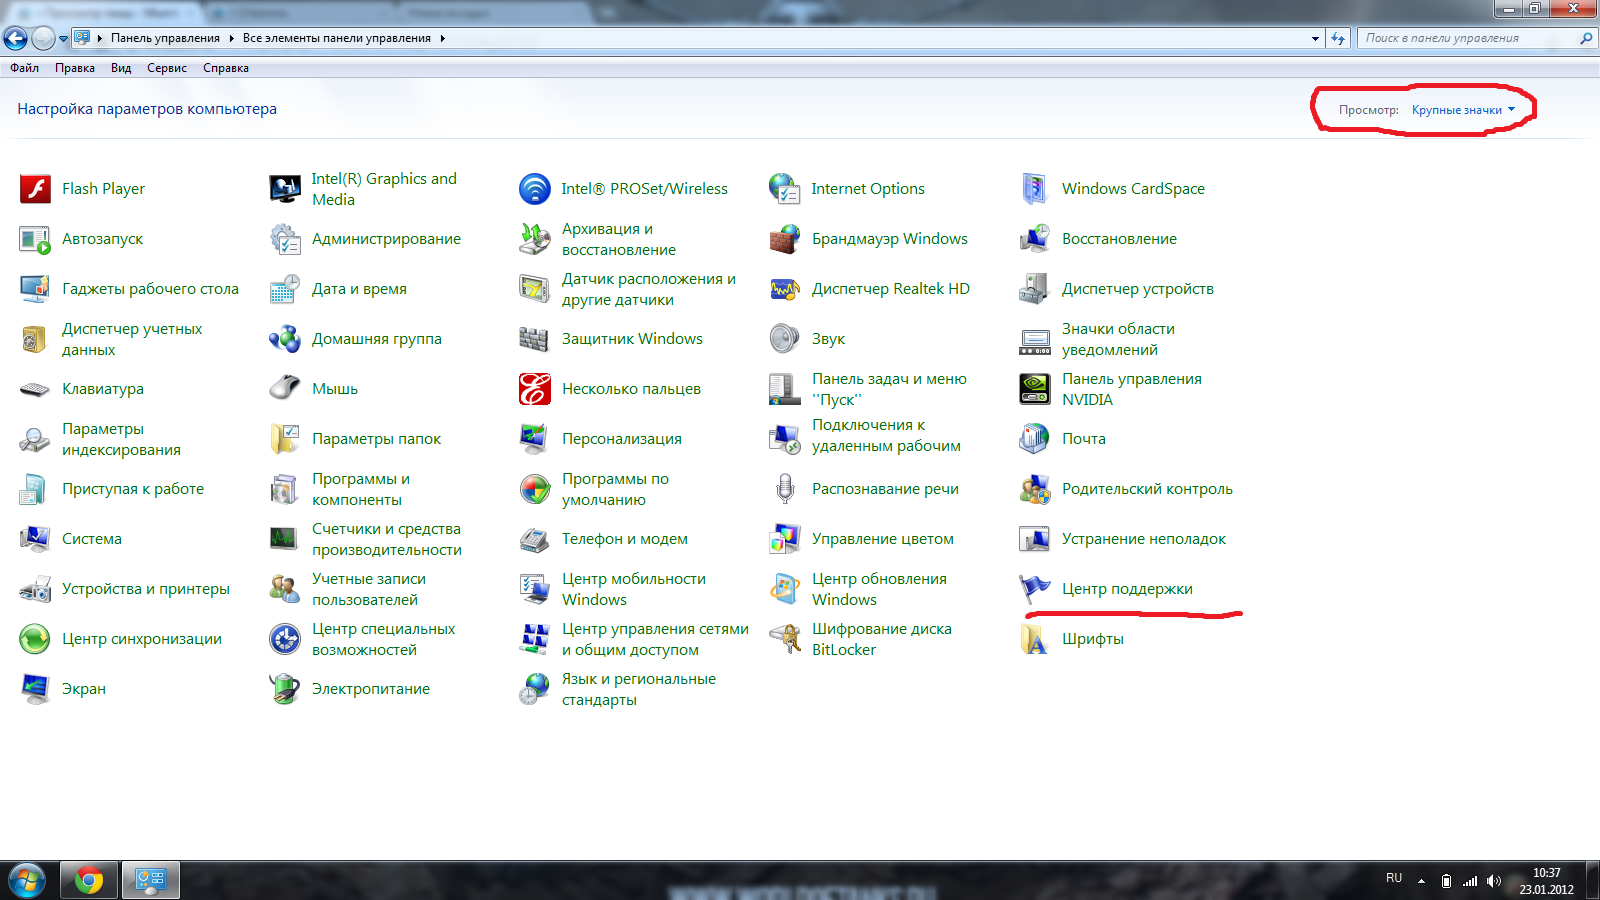This screenshot has width=1600, height=900.
Task: Open the Intel PROSet/Wireless icon
Action: [x=535, y=189]
